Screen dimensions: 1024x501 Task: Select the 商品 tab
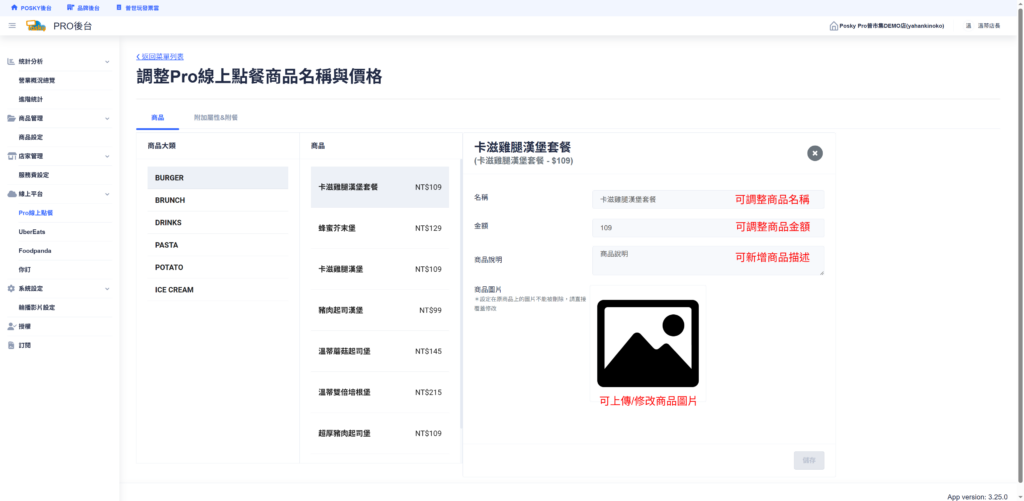coord(157,117)
